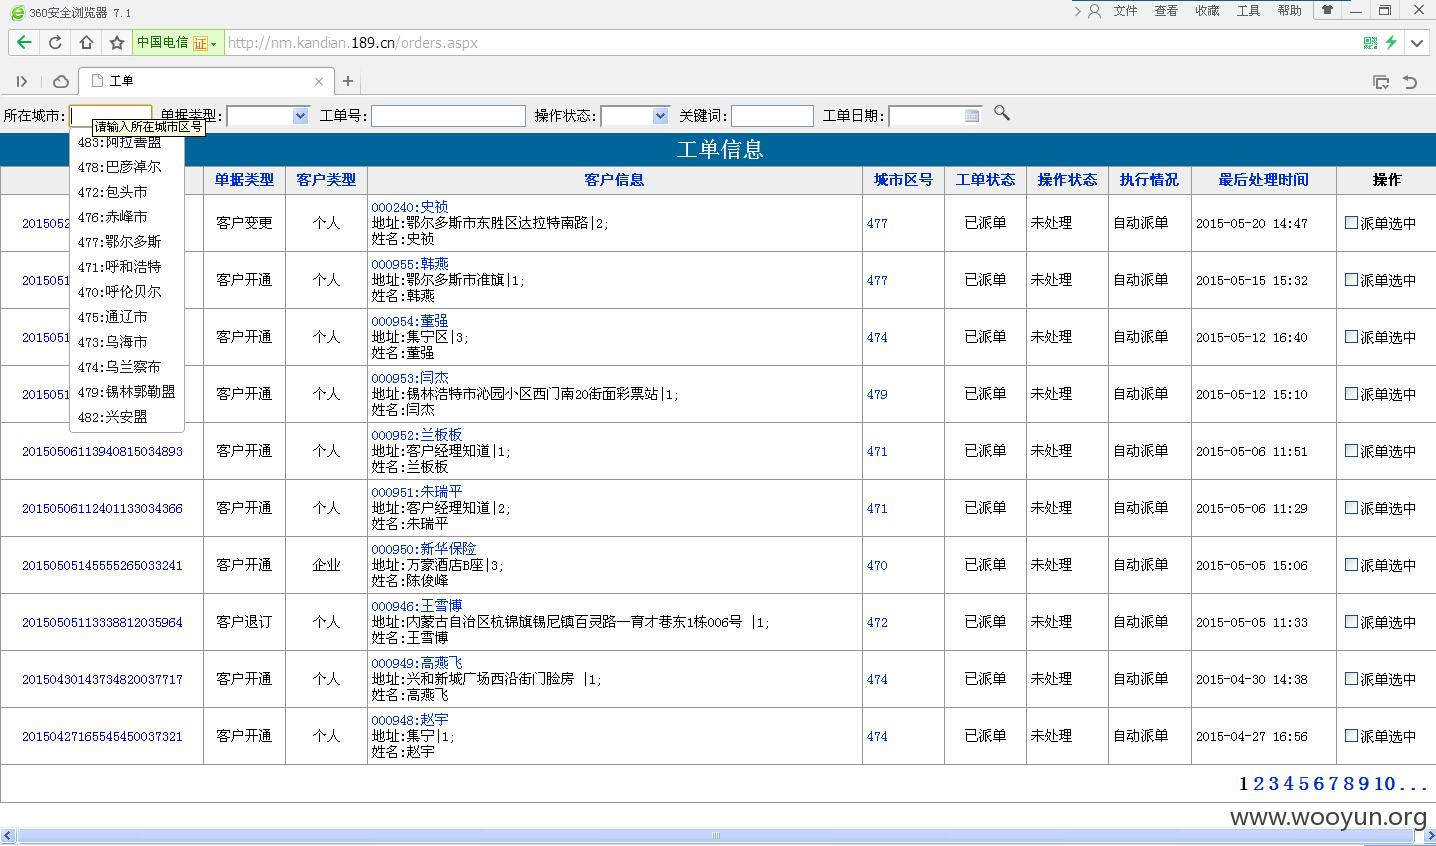Check 派单选中 for 王雪博 order
Screen dimensions: 1436x846
point(1351,622)
